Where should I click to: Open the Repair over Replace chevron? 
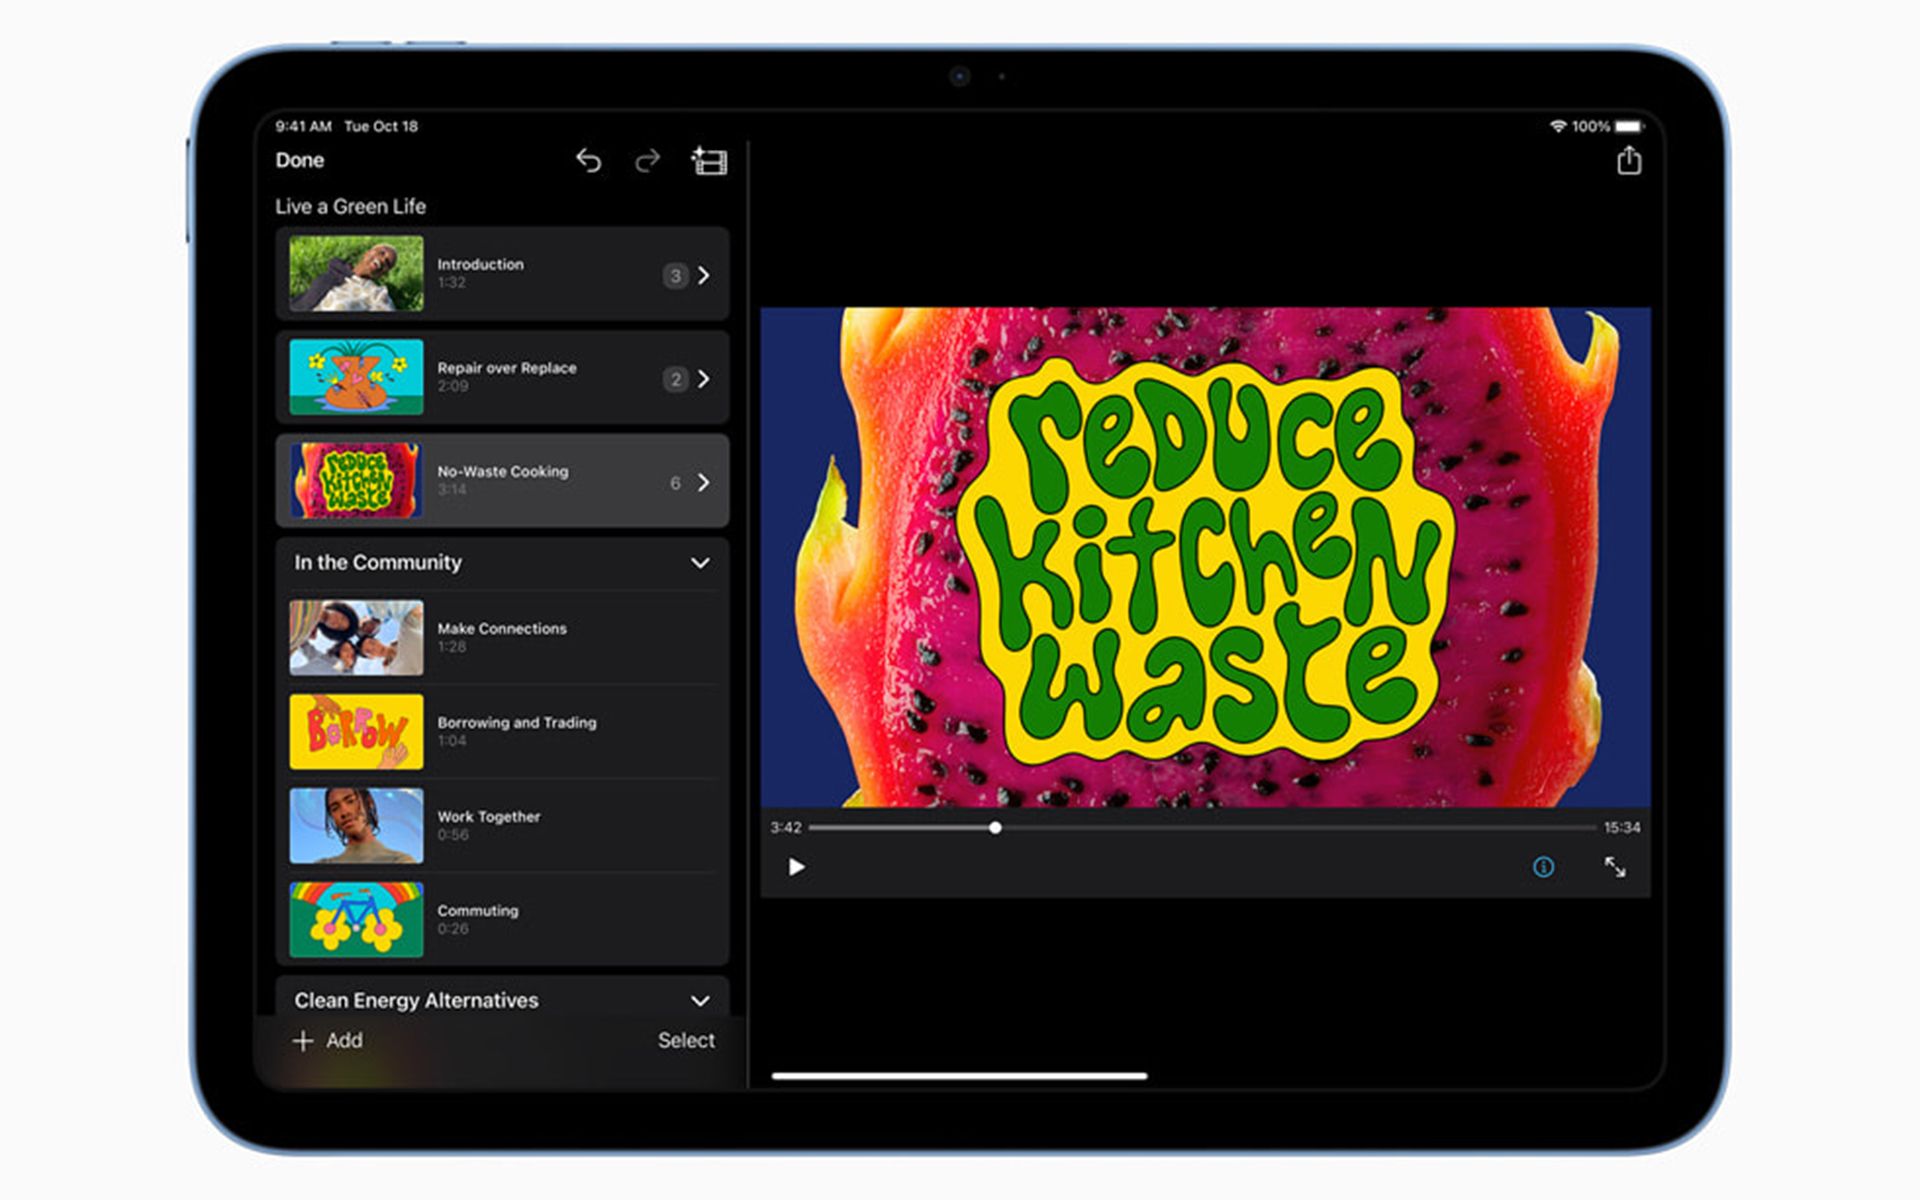(704, 379)
